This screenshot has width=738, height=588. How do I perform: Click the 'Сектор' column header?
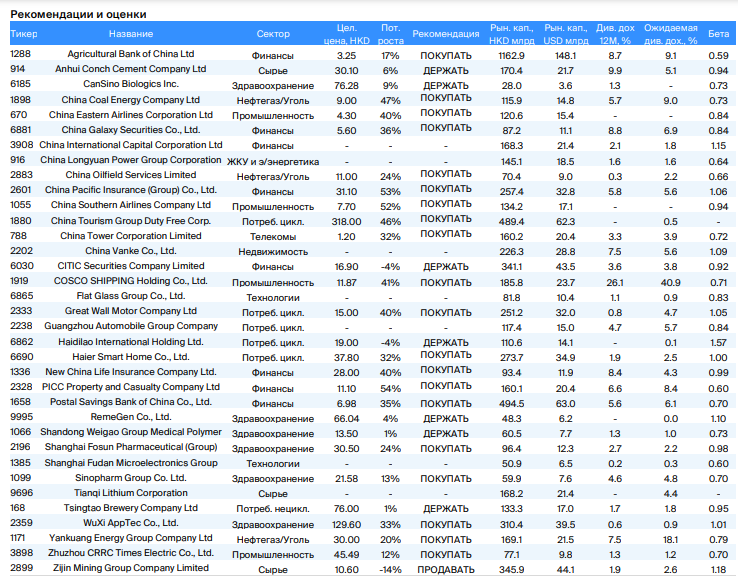(273, 34)
